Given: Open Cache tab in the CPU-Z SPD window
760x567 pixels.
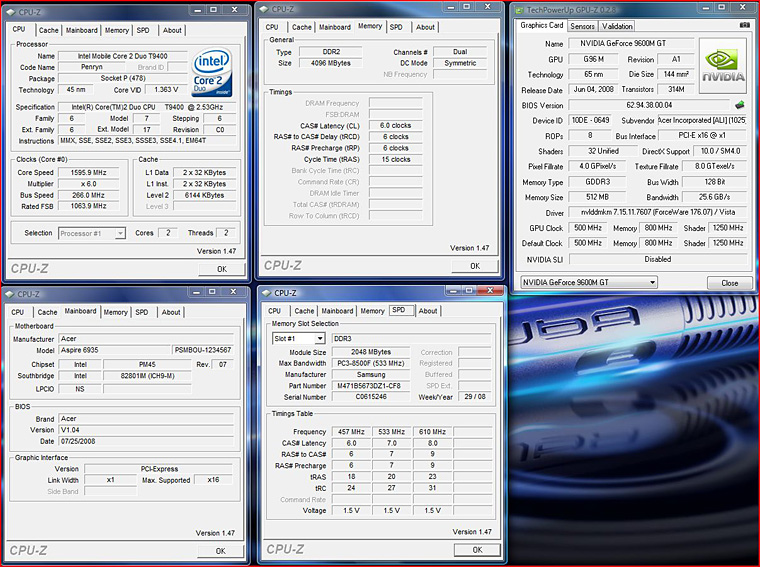Looking at the screenshot, I should pyautogui.click(x=304, y=311).
